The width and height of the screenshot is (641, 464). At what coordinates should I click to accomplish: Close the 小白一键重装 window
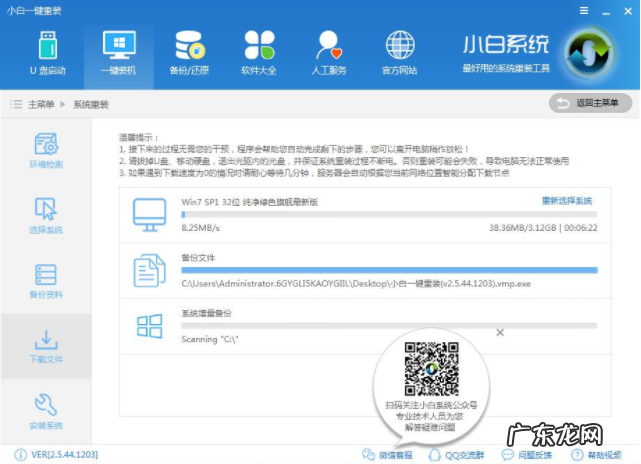pyautogui.click(x=628, y=11)
